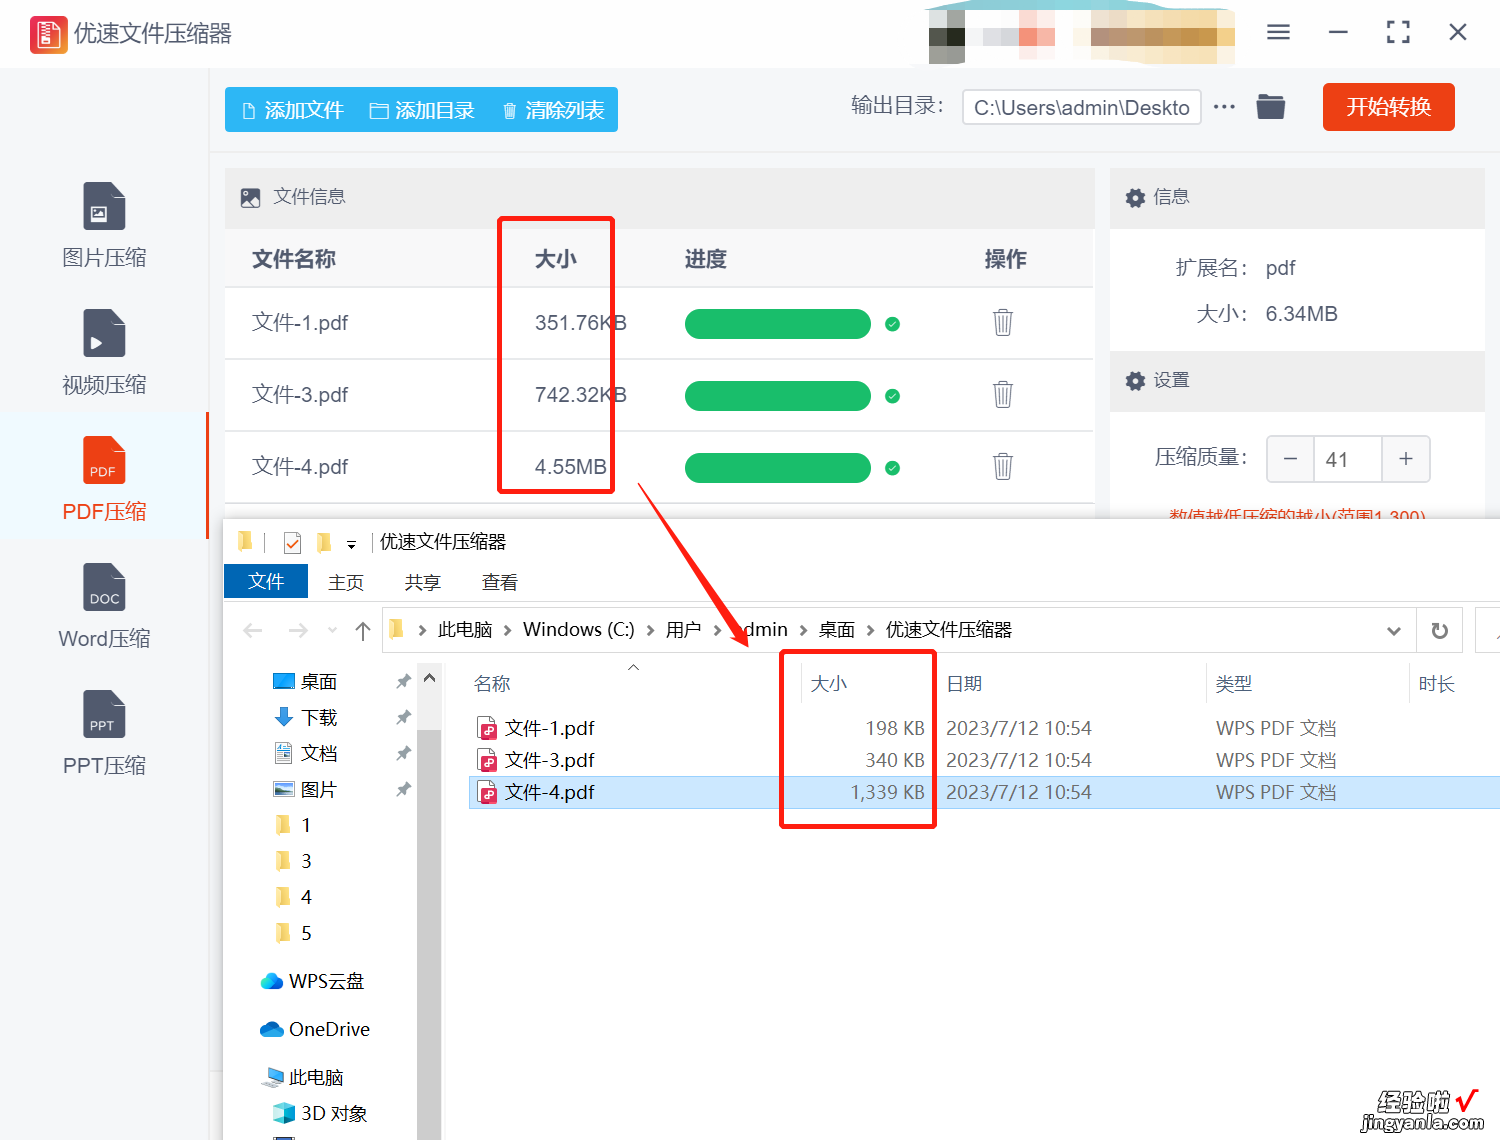1500x1140 pixels.
Task: Open output folder via dark folder icon
Action: click(1271, 106)
